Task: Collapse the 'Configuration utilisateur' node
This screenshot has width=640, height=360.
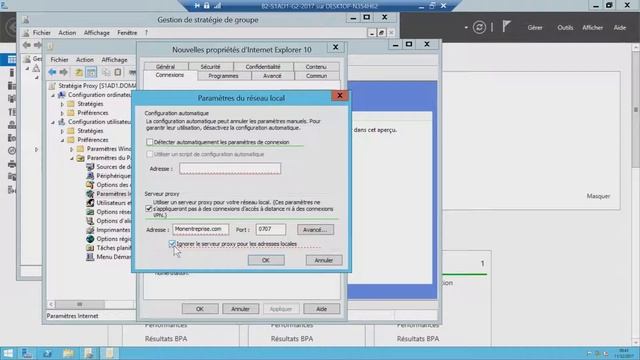Action: coord(53,122)
